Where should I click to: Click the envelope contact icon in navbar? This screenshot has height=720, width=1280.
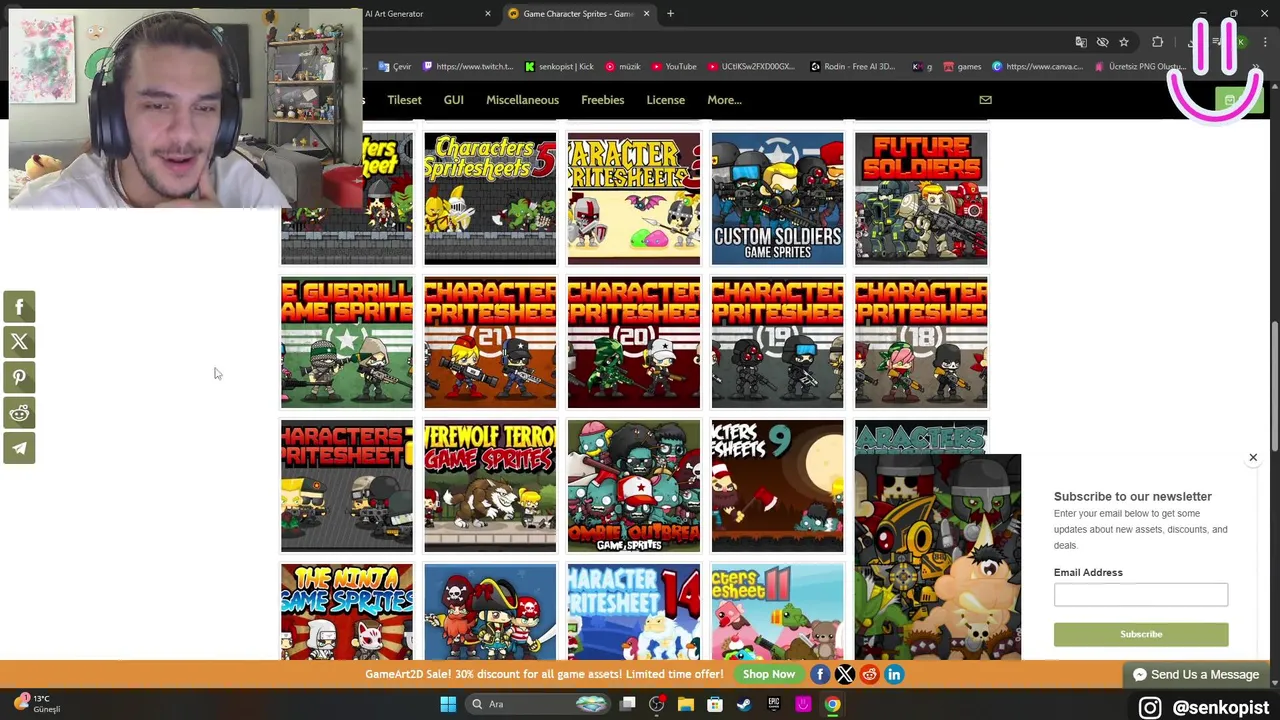[x=985, y=100]
